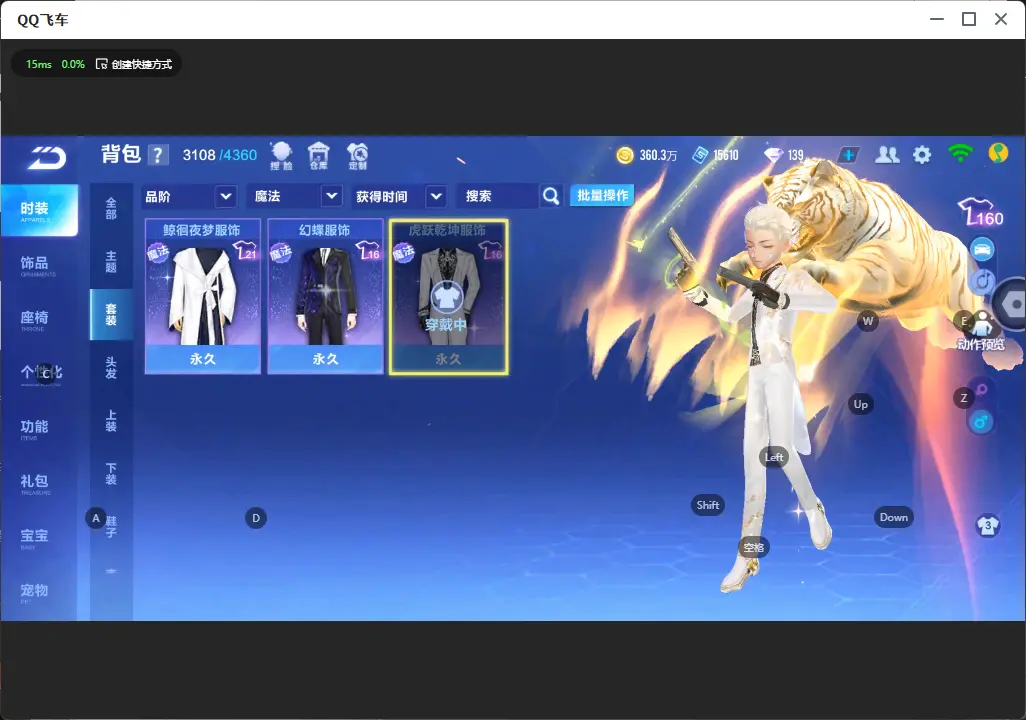1026x720 pixels.
Task: Select the 个性化 personalization tab
Action: [39, 374]
